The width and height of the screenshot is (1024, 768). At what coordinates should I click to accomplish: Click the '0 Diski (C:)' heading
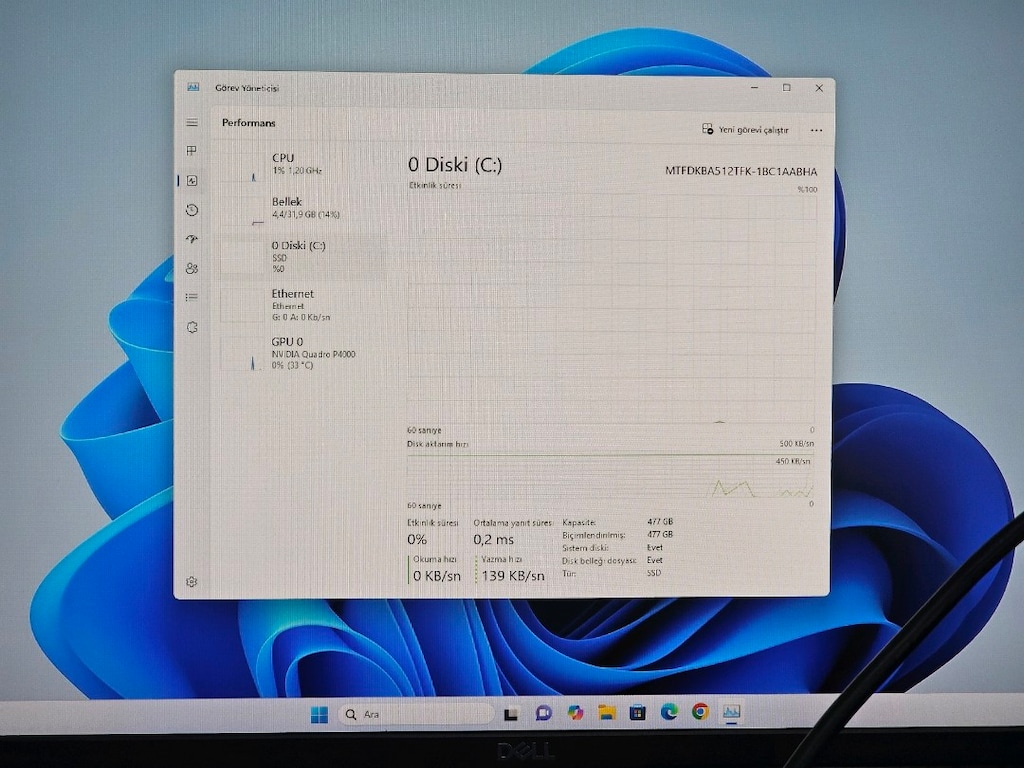(455, 165)
